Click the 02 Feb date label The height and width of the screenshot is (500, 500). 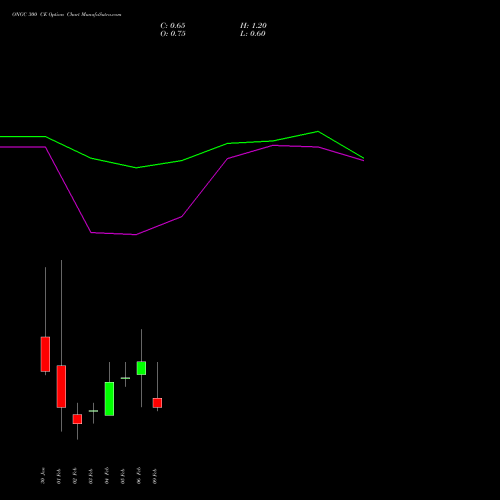(x=75, y=476)
